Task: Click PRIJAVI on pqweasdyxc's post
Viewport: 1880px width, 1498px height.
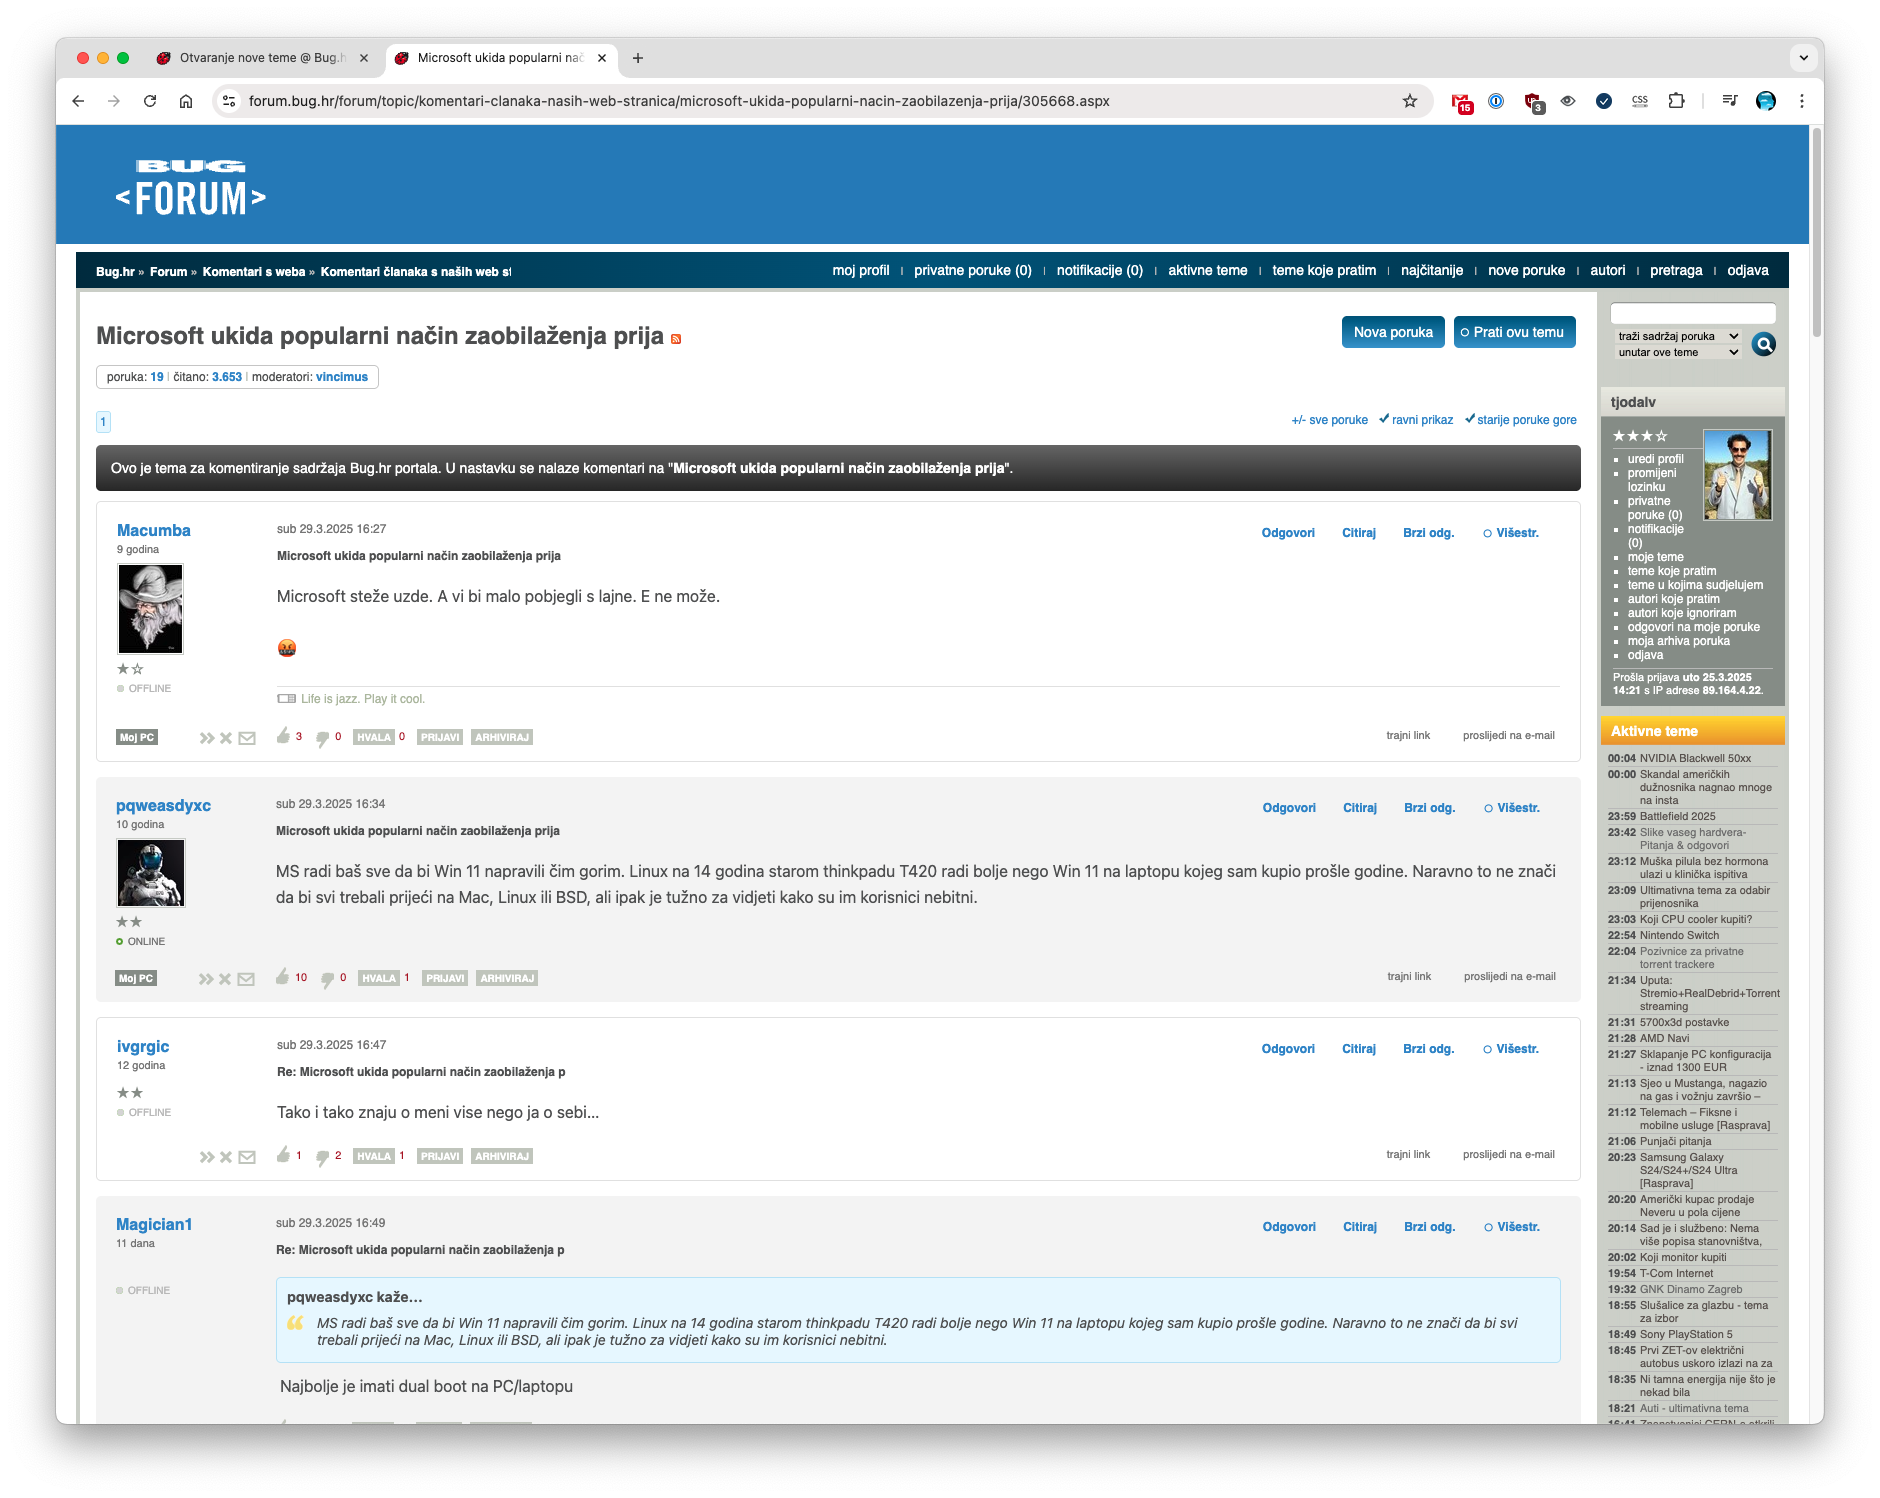Action: pos(445,978)
